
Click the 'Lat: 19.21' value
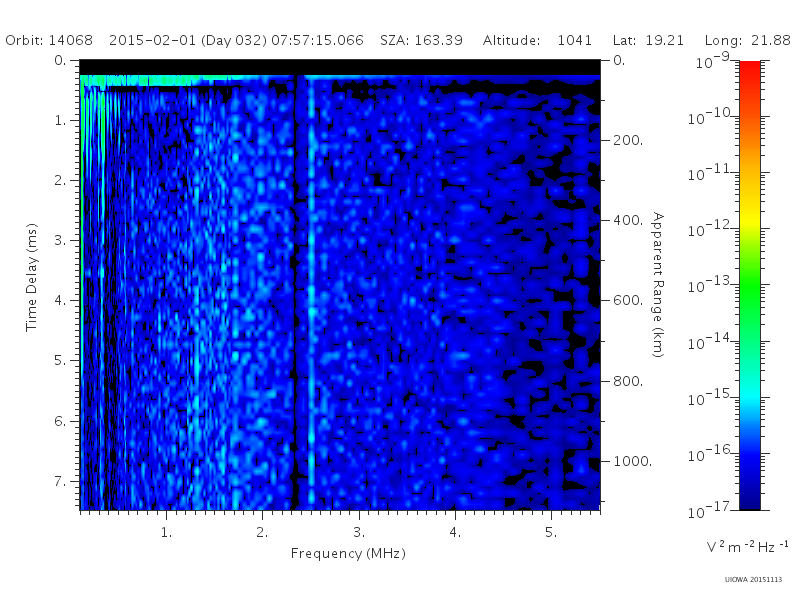(648, 40)
